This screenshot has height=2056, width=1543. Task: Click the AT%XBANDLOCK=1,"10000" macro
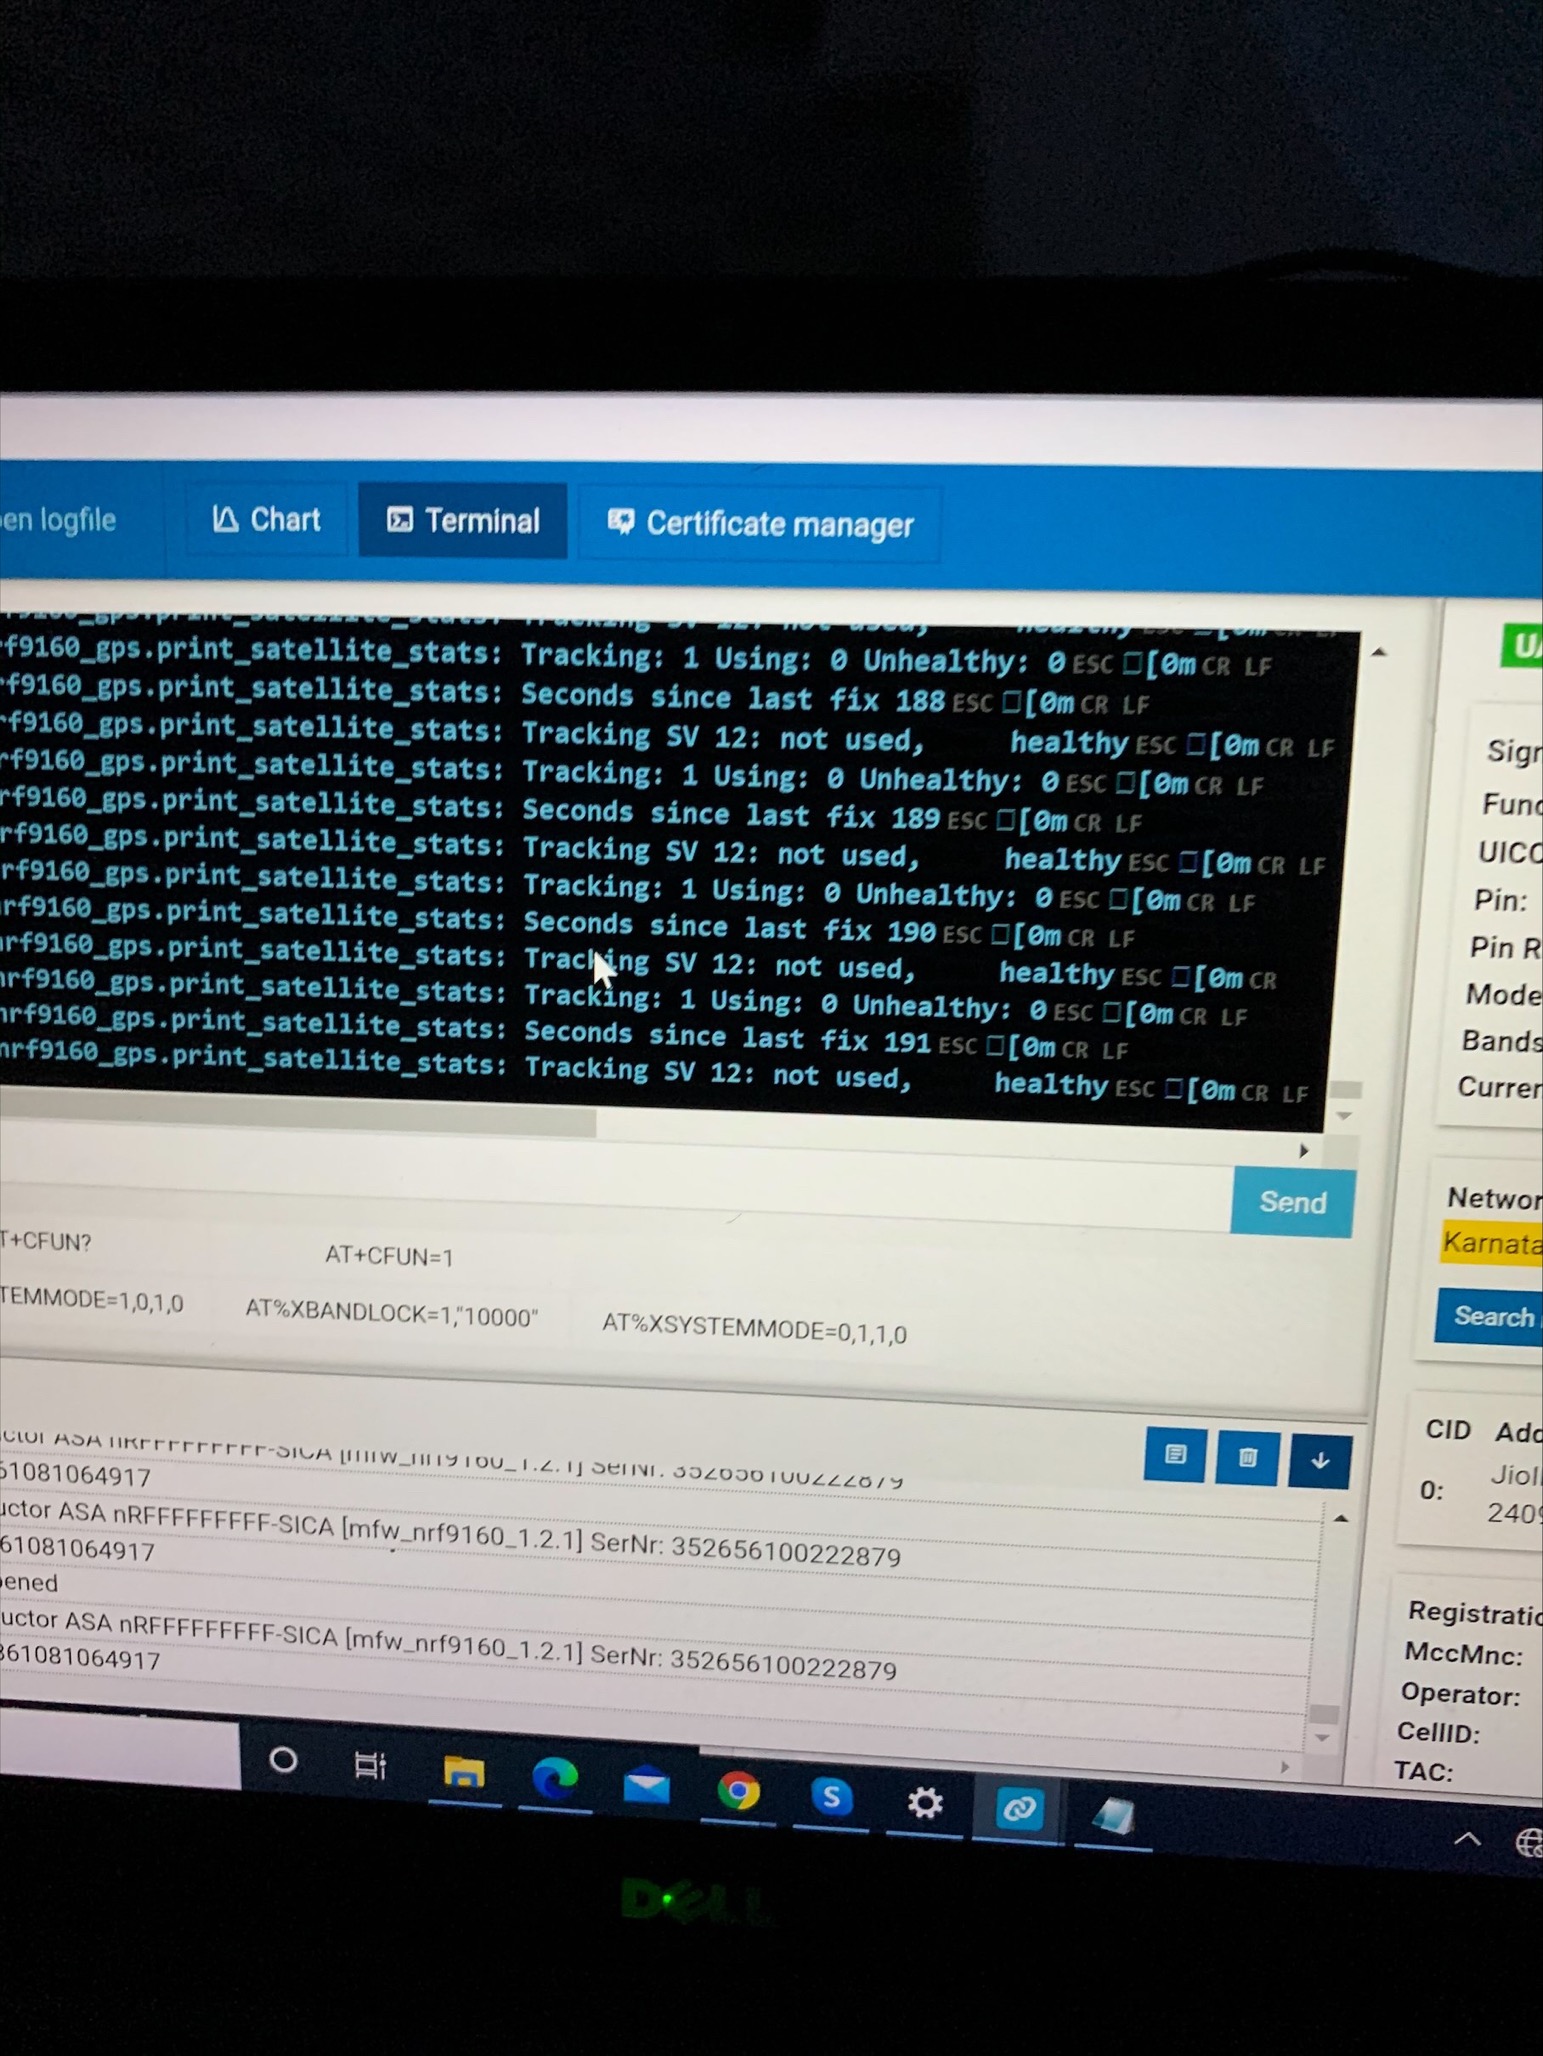click(391, 1313)
